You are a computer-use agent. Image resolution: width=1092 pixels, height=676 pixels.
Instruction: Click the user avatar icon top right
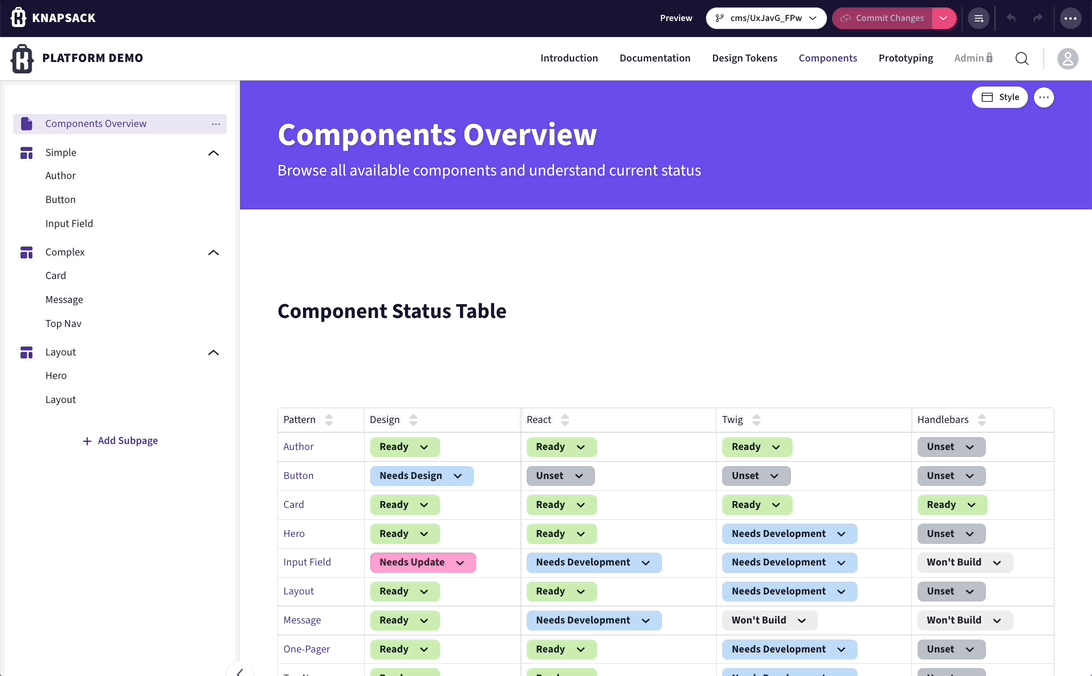pyautogui.click(x=1067, y=58)
